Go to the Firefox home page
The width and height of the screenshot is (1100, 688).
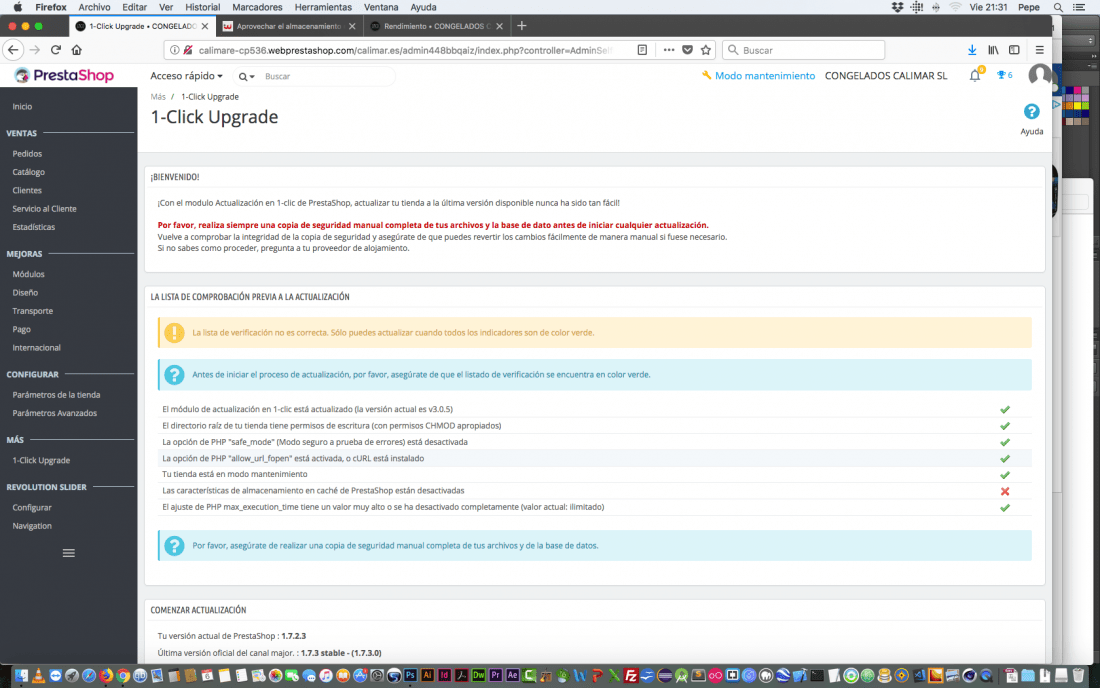coord(77,50)
